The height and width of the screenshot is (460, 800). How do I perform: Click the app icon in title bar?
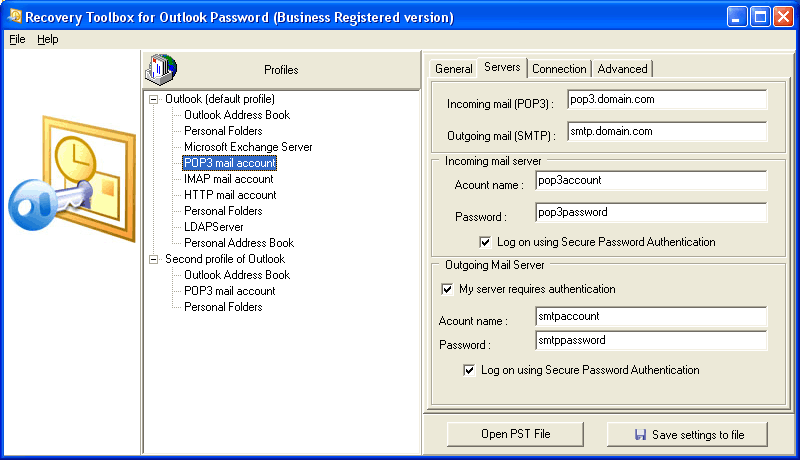click(16, 17)
